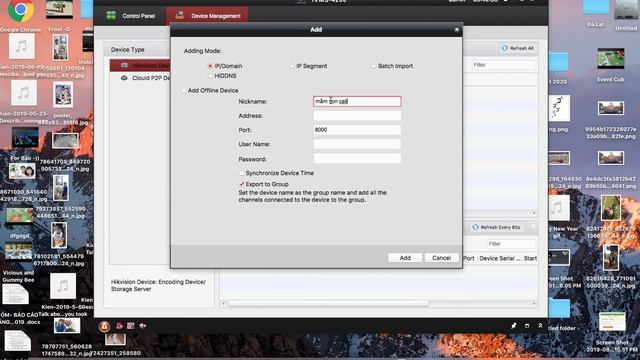The height and width of the screenshot is (360, 640).
Task: Select the IP/Domain adding mode
Action: 210,66
